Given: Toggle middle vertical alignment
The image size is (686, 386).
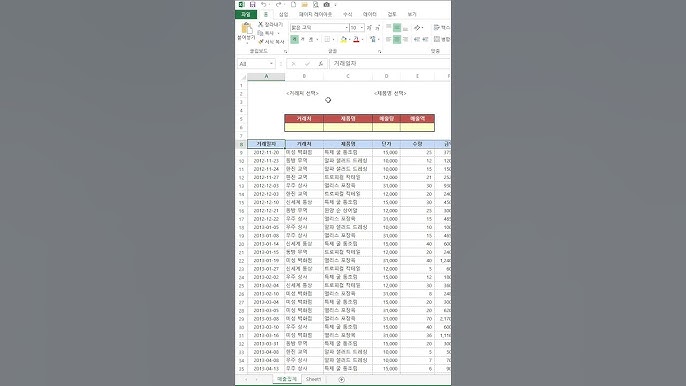Looking at the screenshot, I should 397,28.
